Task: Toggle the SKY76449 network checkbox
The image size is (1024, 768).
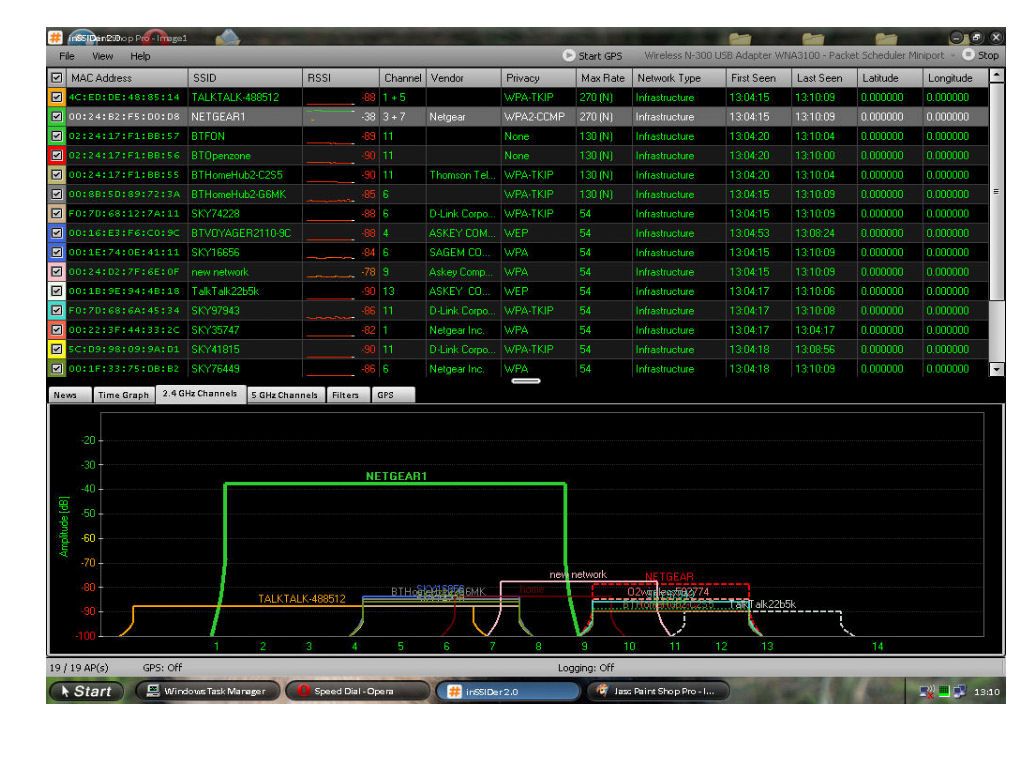Action: click(x=57, y=369)
